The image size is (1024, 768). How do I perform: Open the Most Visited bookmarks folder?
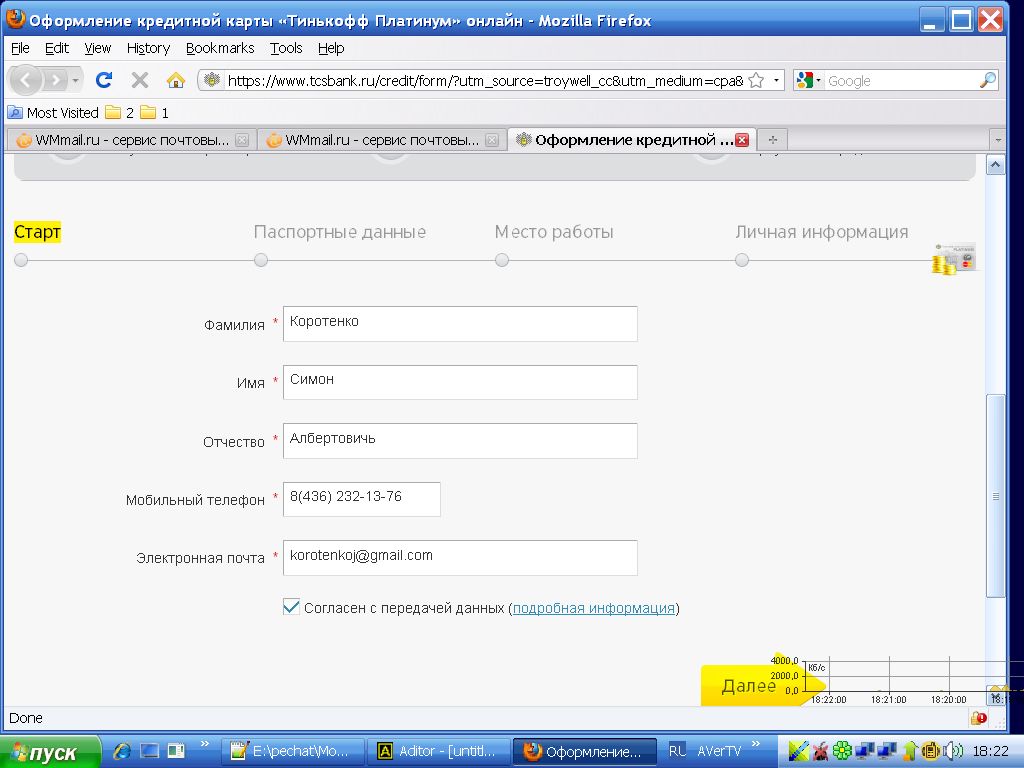(x=54, y=112)
